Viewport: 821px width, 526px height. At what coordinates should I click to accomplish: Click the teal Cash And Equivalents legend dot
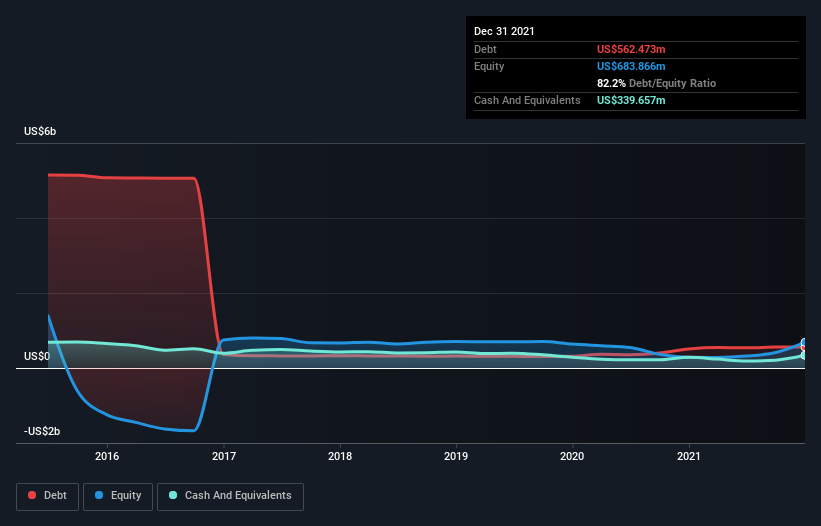coord(173,495)
